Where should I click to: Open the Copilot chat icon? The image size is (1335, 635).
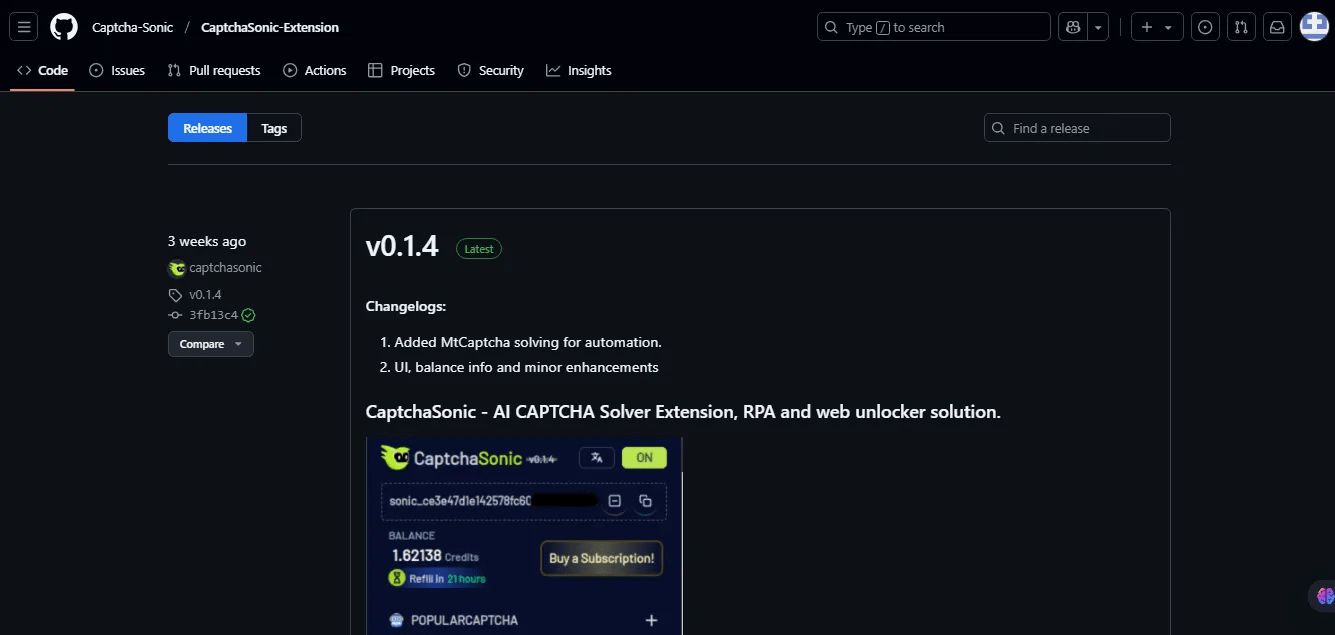click(1073, 27)
